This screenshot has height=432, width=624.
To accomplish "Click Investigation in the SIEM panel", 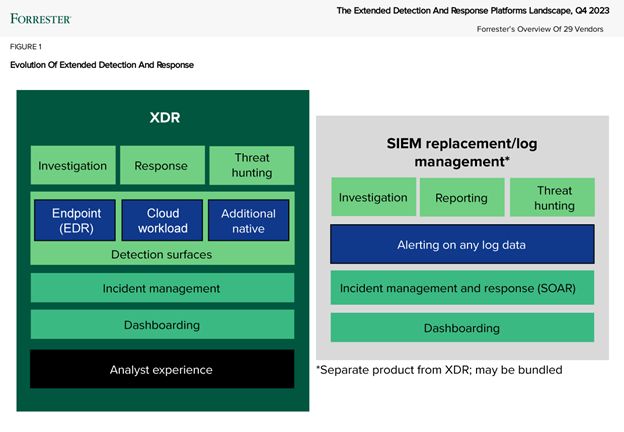I will point(373,198).
